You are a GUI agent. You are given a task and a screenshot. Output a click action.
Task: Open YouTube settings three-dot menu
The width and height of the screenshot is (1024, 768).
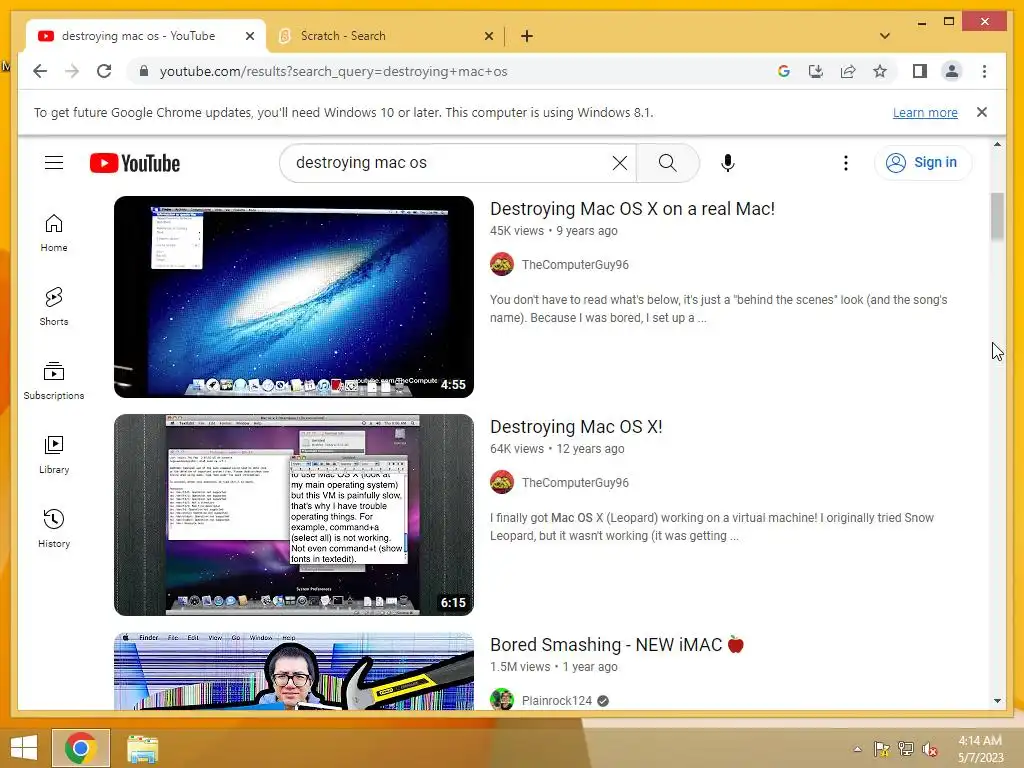click(846, 163)
